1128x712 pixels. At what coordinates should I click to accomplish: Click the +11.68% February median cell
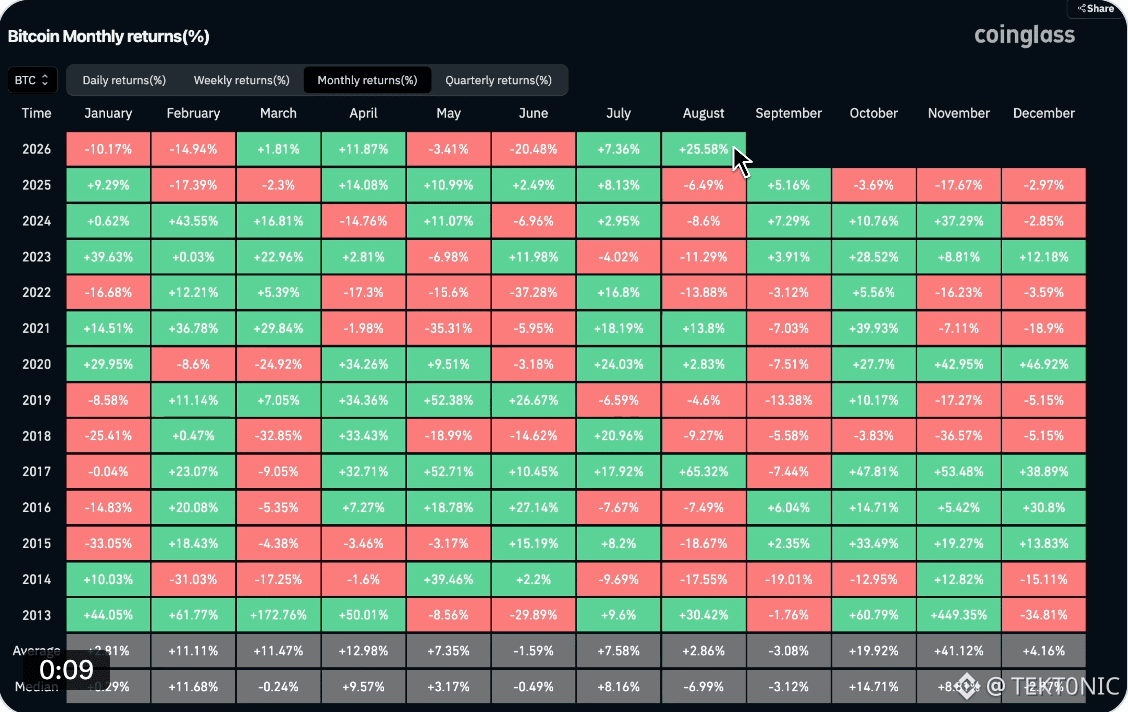[193, 687]
